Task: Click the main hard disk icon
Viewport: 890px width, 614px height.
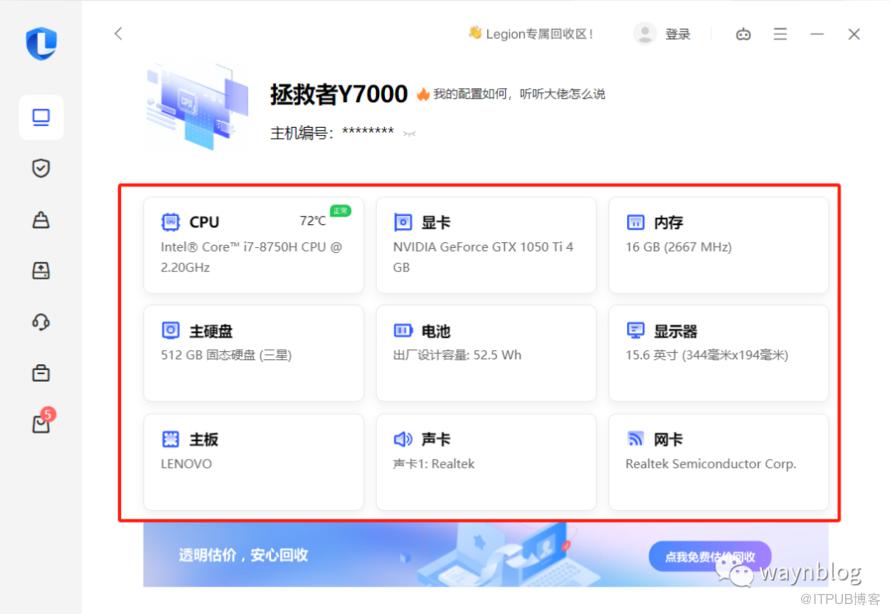Action: [170, 330]
